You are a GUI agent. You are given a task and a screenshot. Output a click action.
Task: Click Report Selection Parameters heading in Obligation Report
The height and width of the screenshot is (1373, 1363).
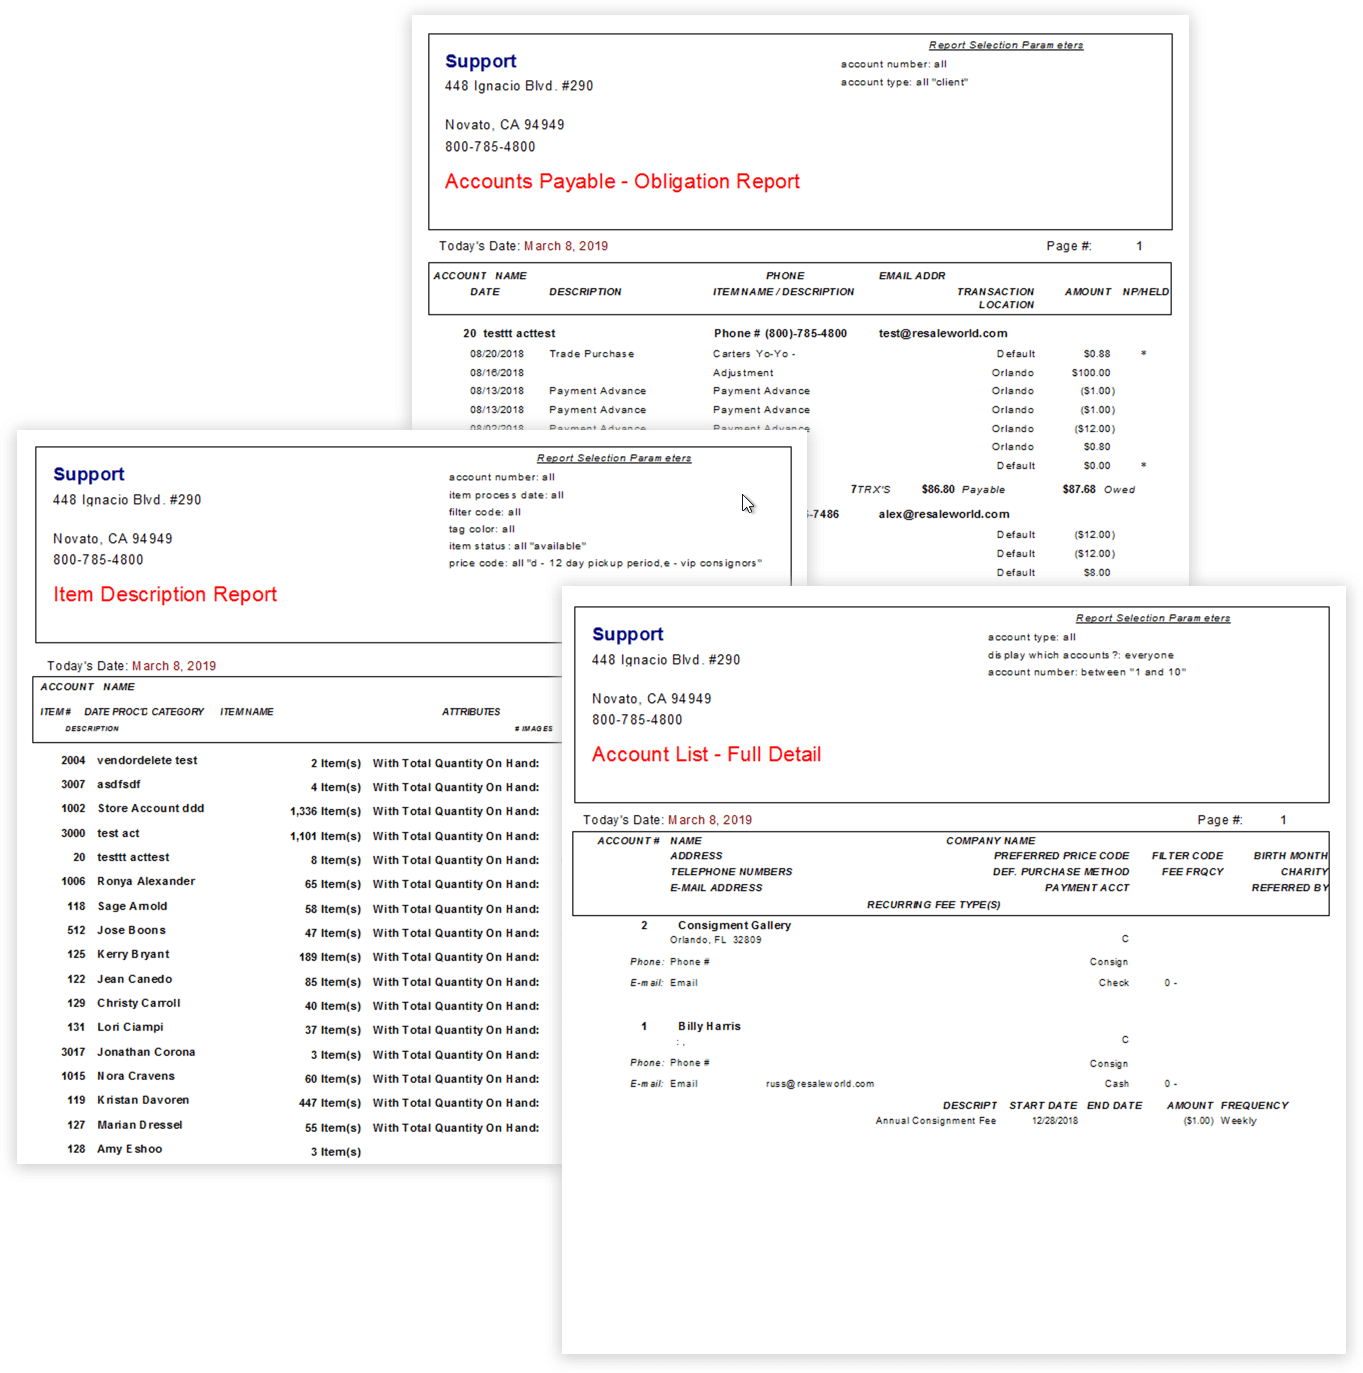1006,45
